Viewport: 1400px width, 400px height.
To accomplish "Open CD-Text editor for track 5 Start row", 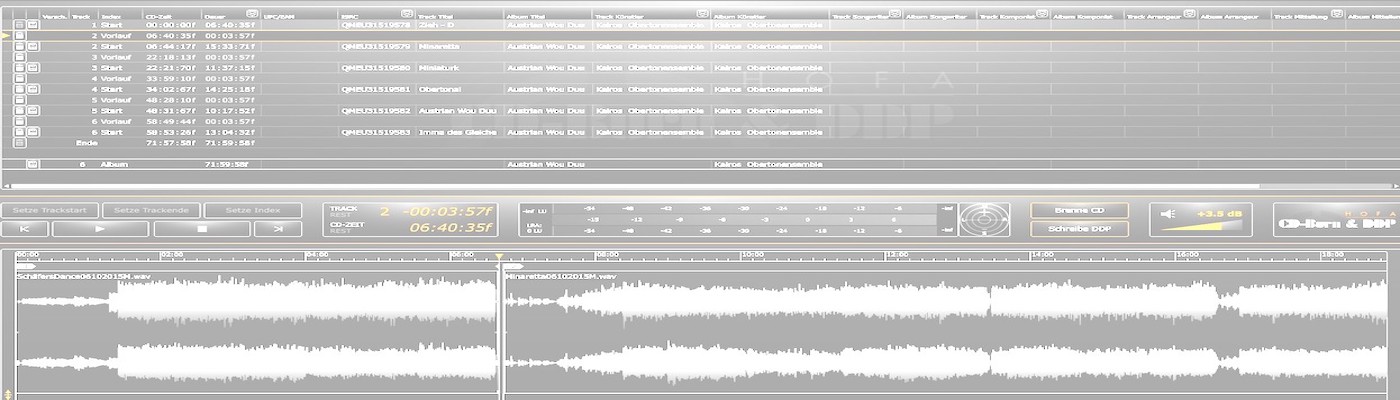I will pyautogui.click(x=32, y=111).
